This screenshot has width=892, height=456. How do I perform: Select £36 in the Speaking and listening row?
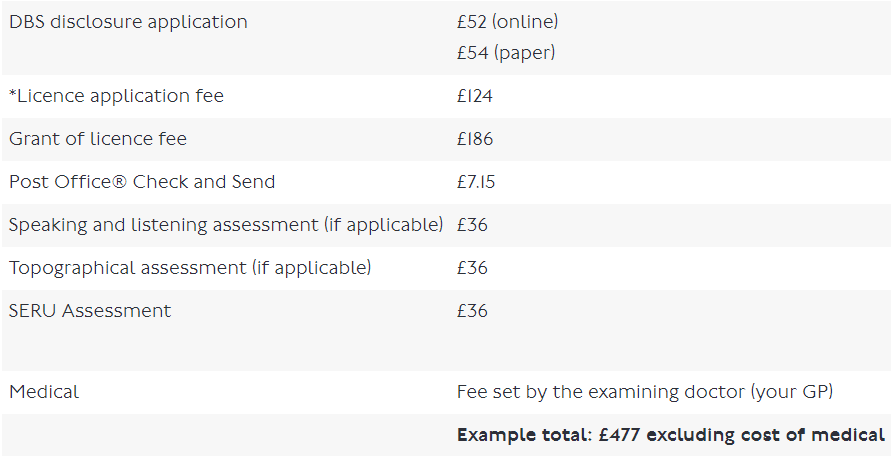(472, 225)
